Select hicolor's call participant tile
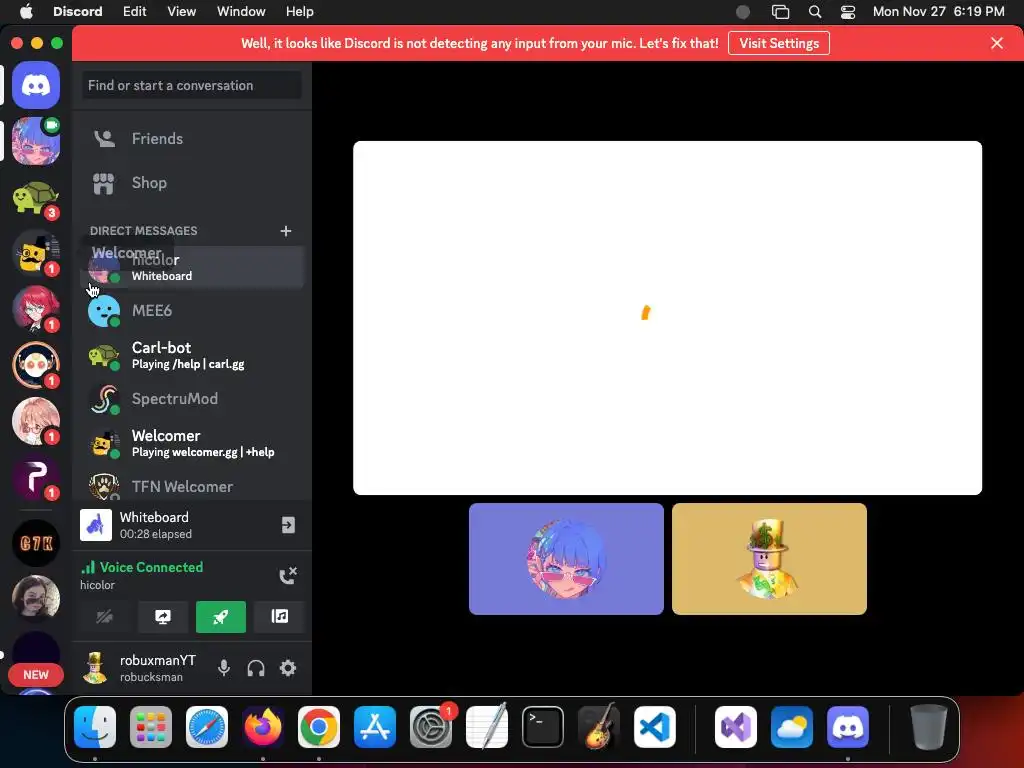Image resolution: width=1024 pixels, height=768 pixels. coord(566,559)
